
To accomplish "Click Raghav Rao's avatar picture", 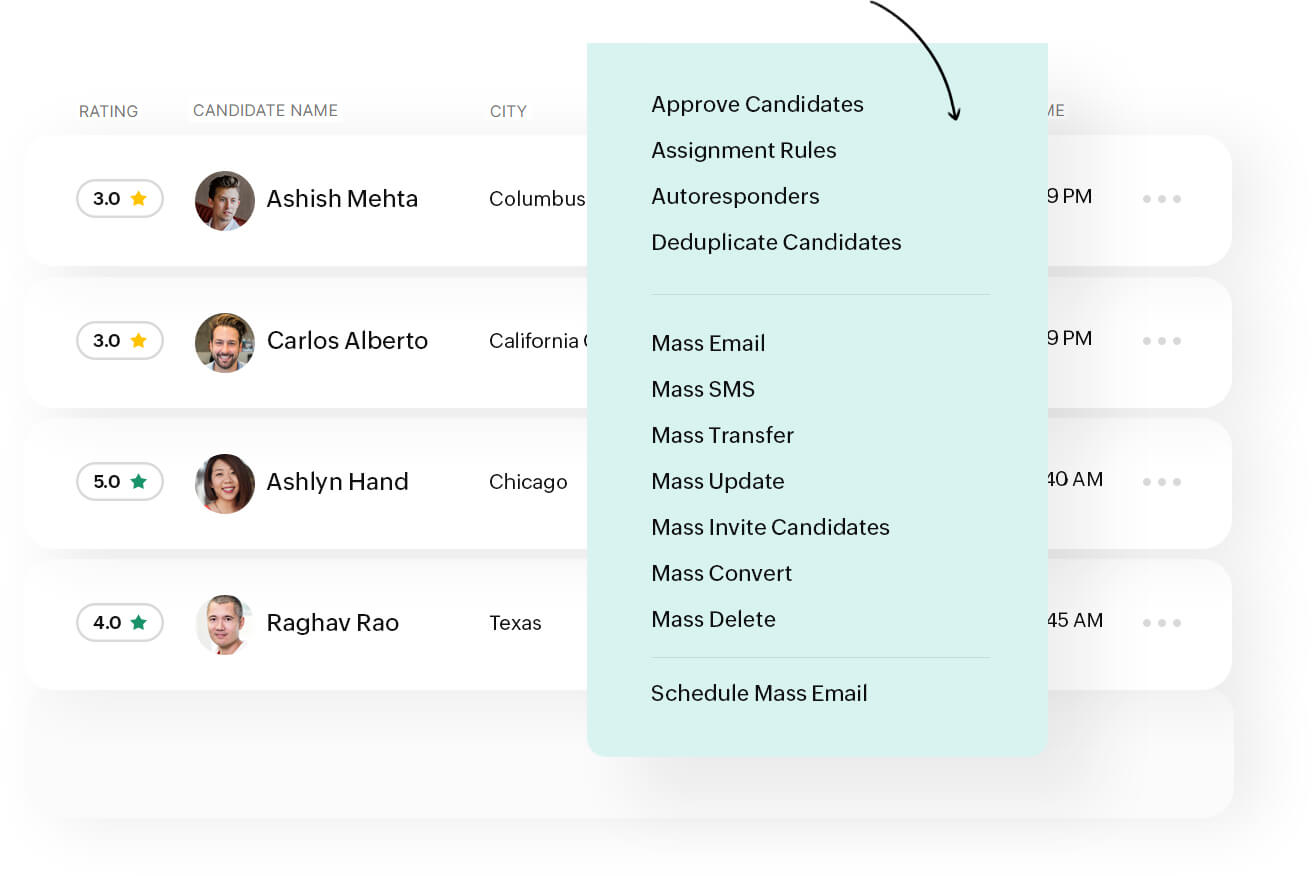I will tap(224, 624).
